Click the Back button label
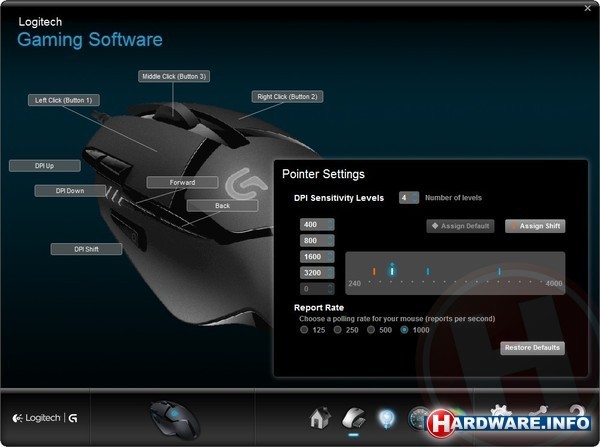The width and height of the screenshot is (600, 447). point(222,206)
